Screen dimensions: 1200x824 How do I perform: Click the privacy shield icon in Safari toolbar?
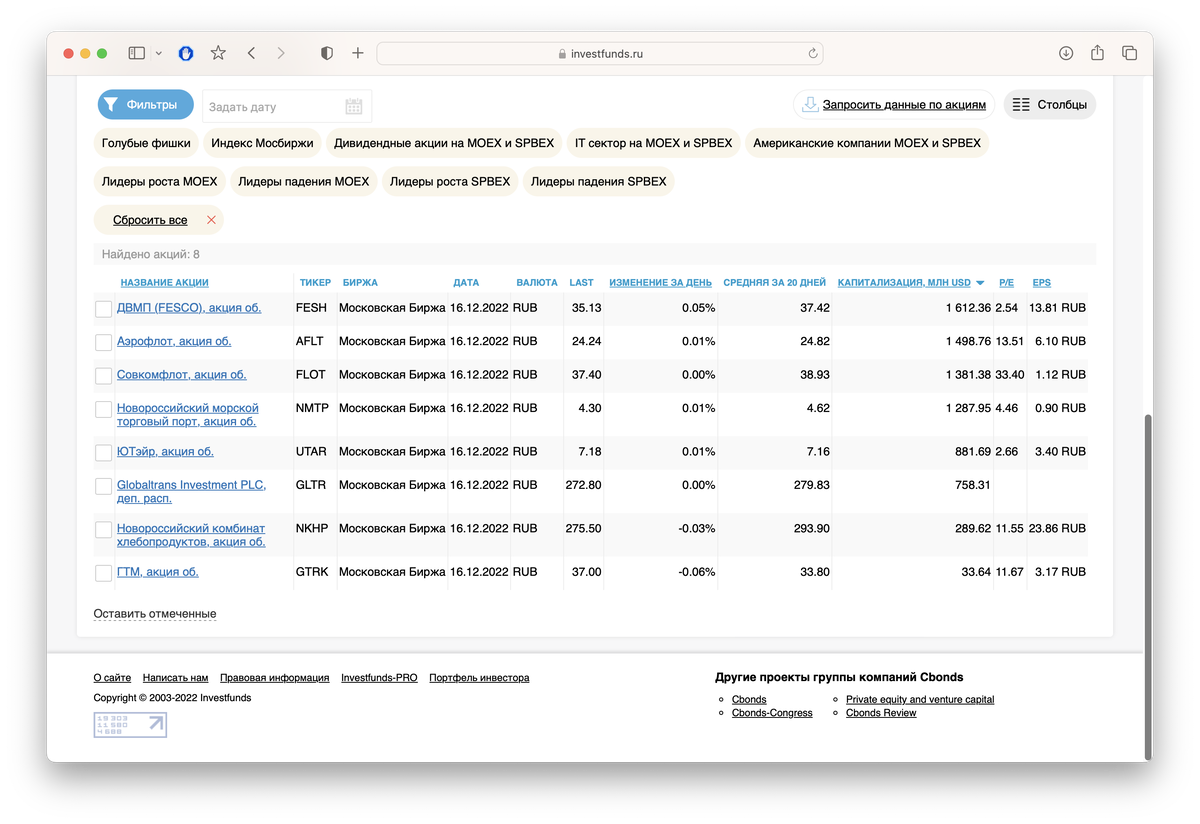(326, 52)
